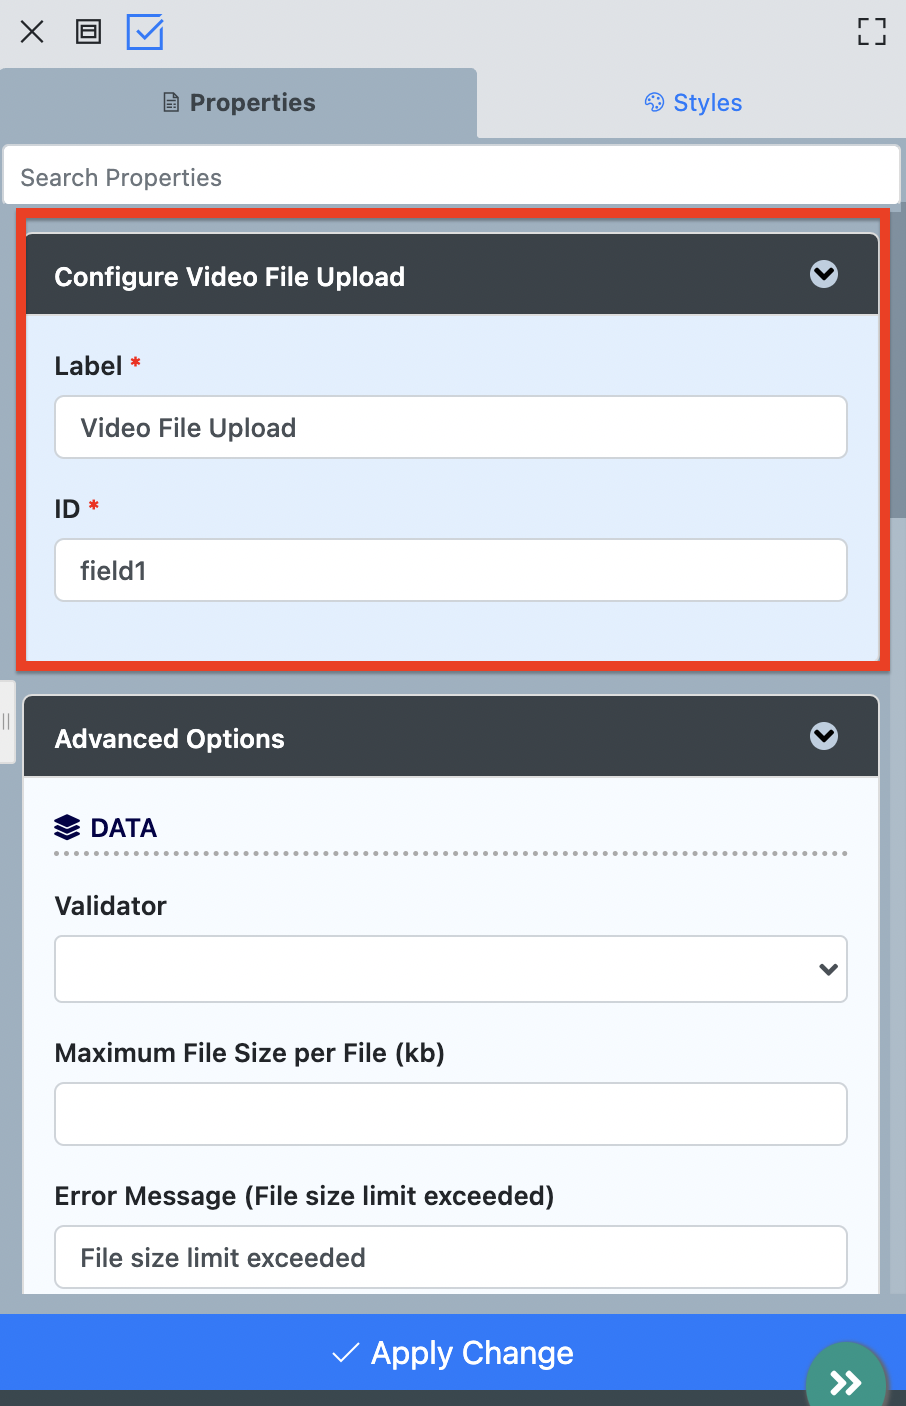The height and width of the screenshot is (1406, 906).
Task: Click the ID input containing field1
Action: [451, 571]
